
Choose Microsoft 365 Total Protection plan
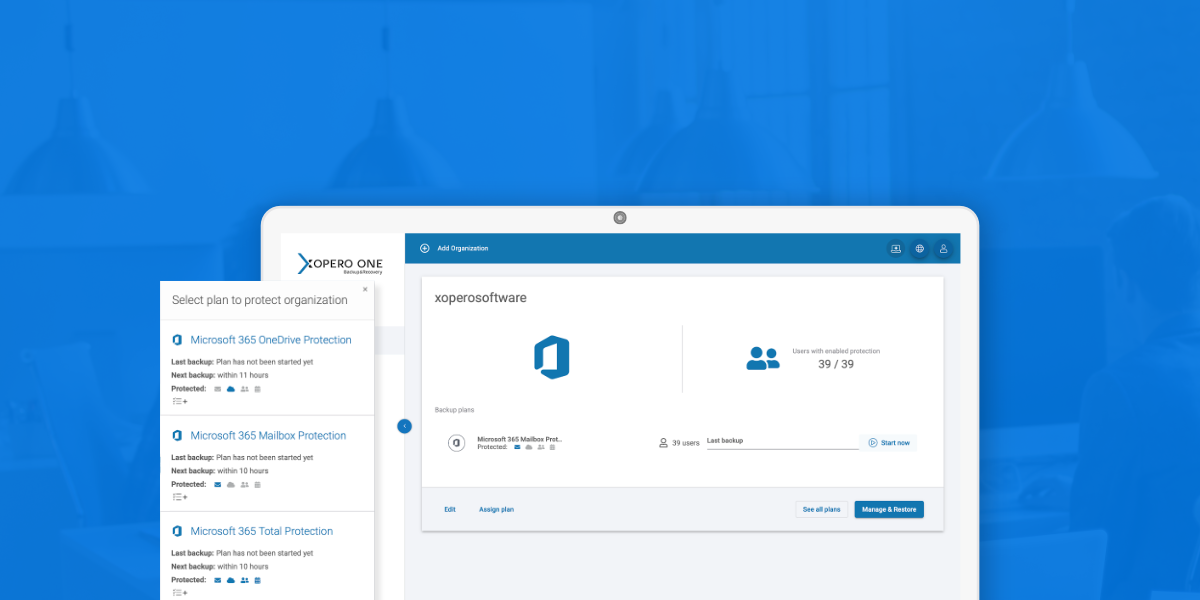(261, 531)
